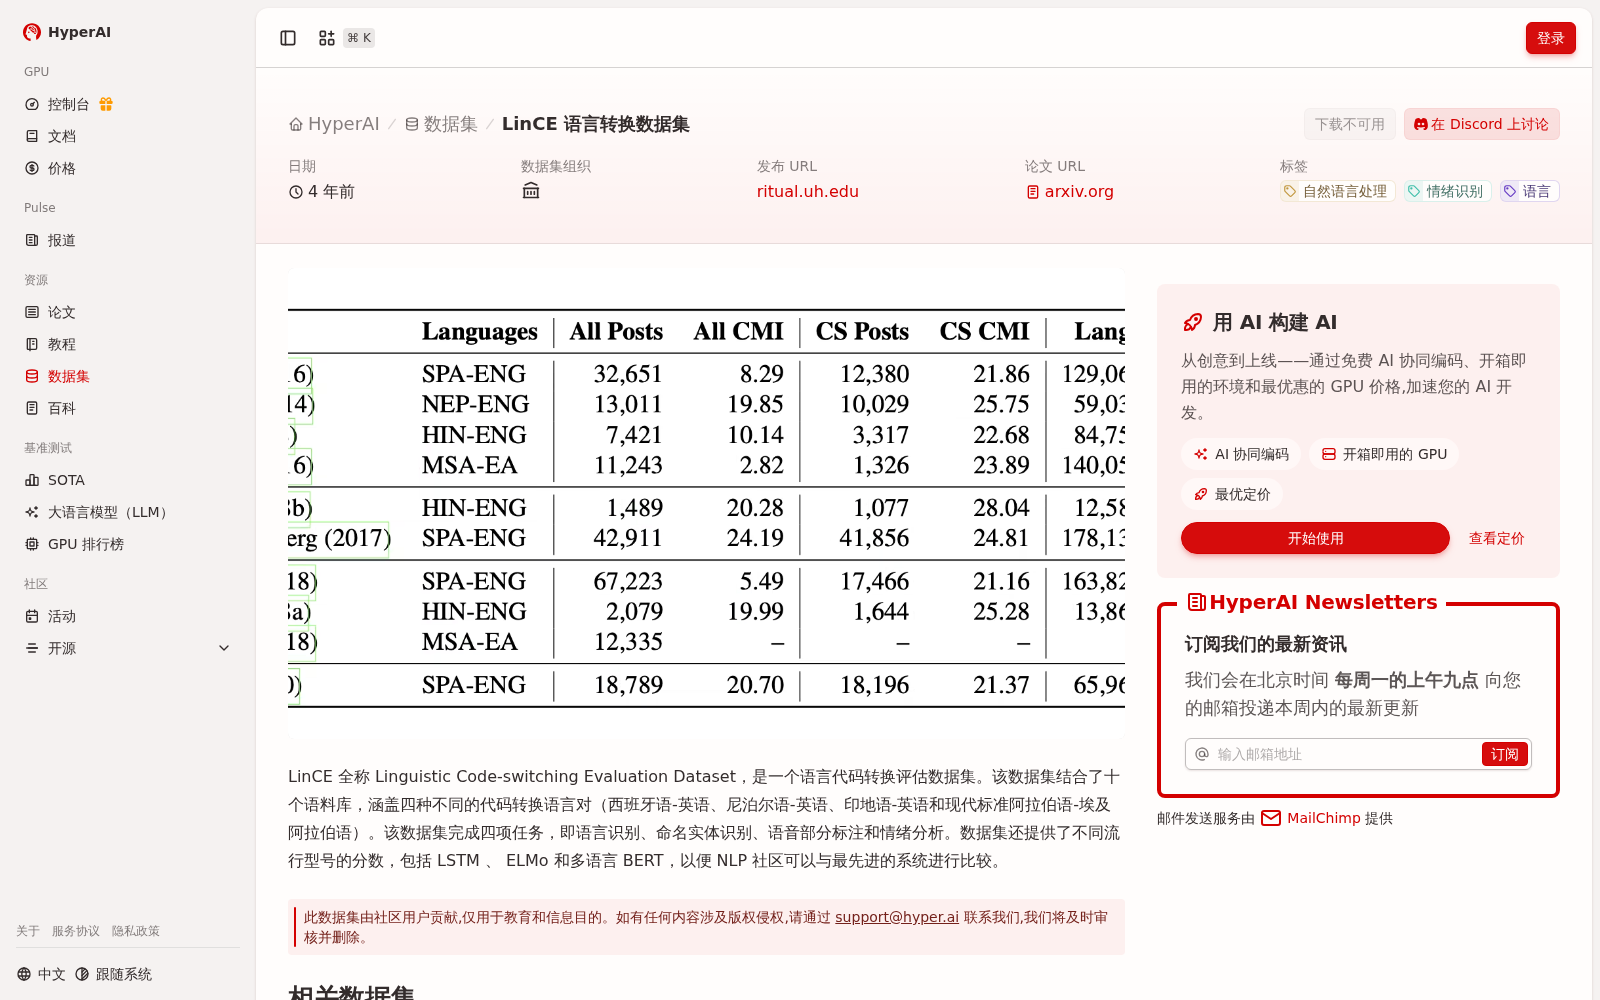This screenshot has width=1600, height=1000.
Task: Click the 开源 list icon
Action: (32, 648)
